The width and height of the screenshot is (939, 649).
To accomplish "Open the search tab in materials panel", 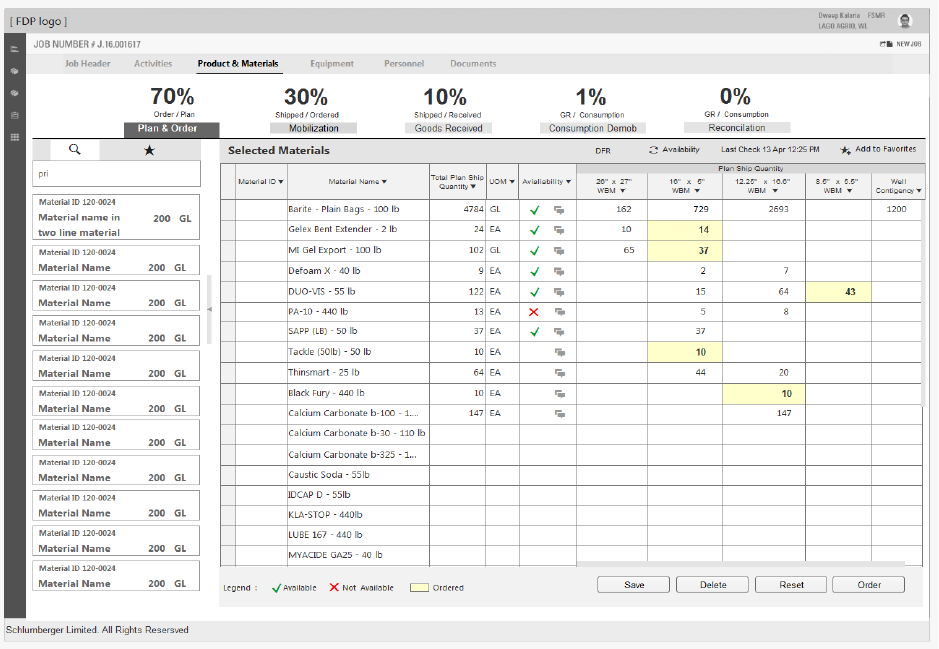I will point(74,150).
